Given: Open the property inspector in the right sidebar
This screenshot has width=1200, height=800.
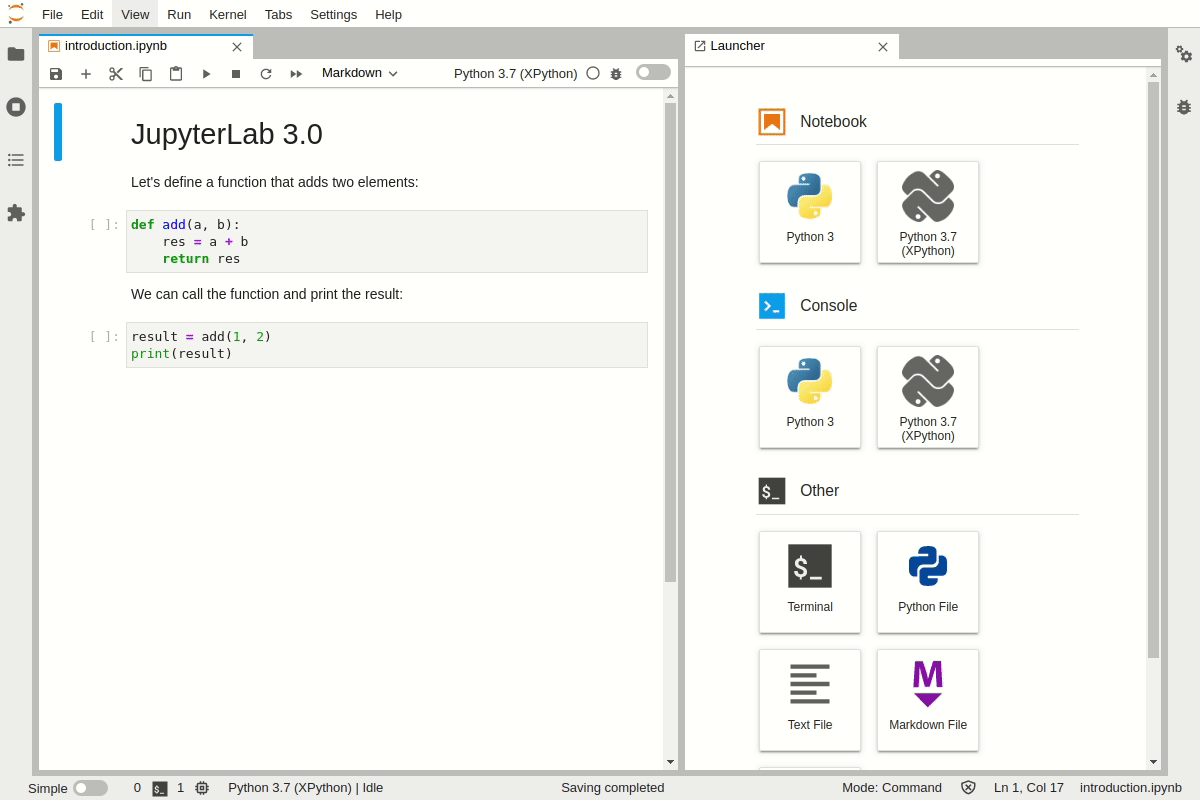Looking at the screenshot, I should [x=1184, y=55].
